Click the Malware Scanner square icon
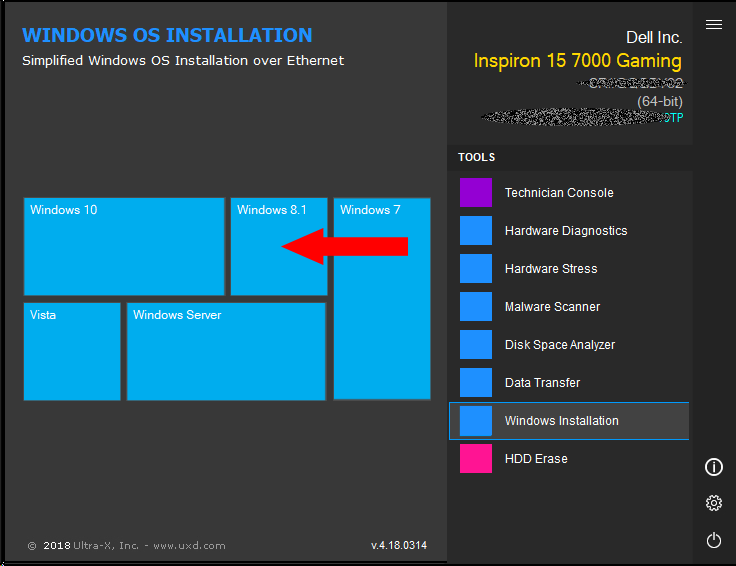 476,307
